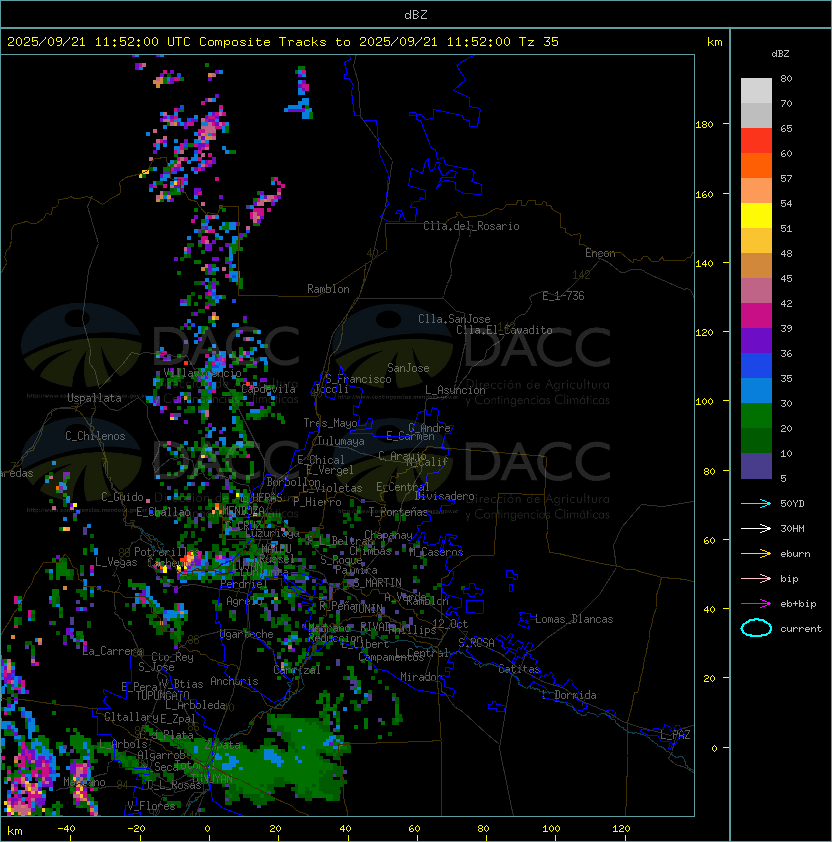Image resolution: width=832 pixels, height=842 pixels.
Task: Select the purple swatch between 39 and 36
Action: (756, 340)
